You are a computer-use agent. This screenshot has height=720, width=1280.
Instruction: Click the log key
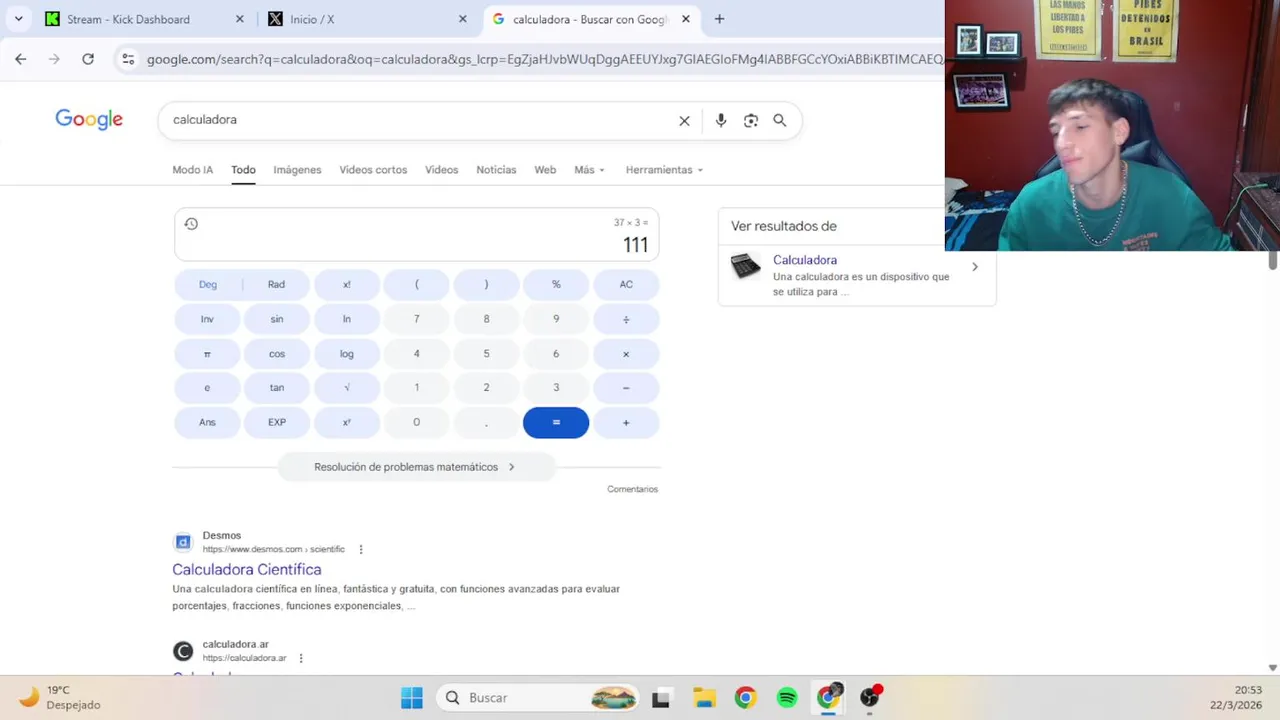(x=347, y=354)
